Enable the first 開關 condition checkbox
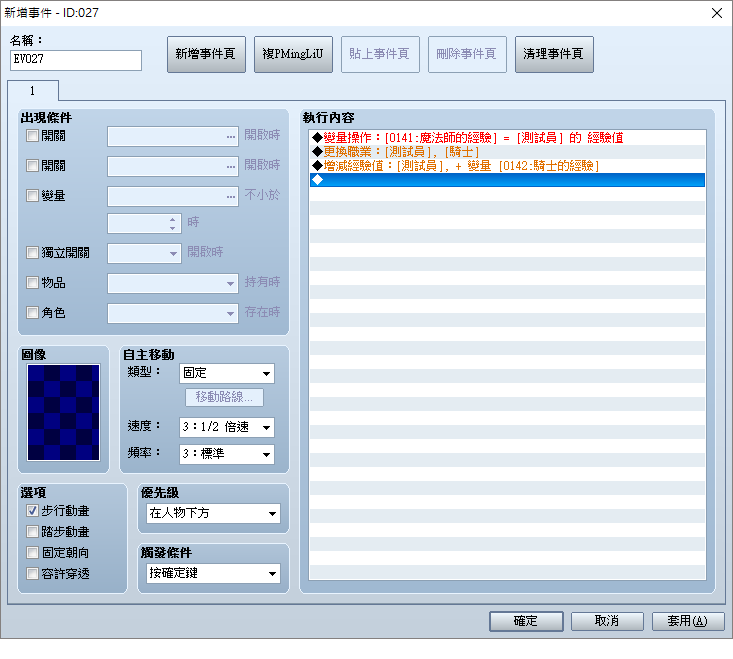733x659 pixels. (x=32, y=136)
